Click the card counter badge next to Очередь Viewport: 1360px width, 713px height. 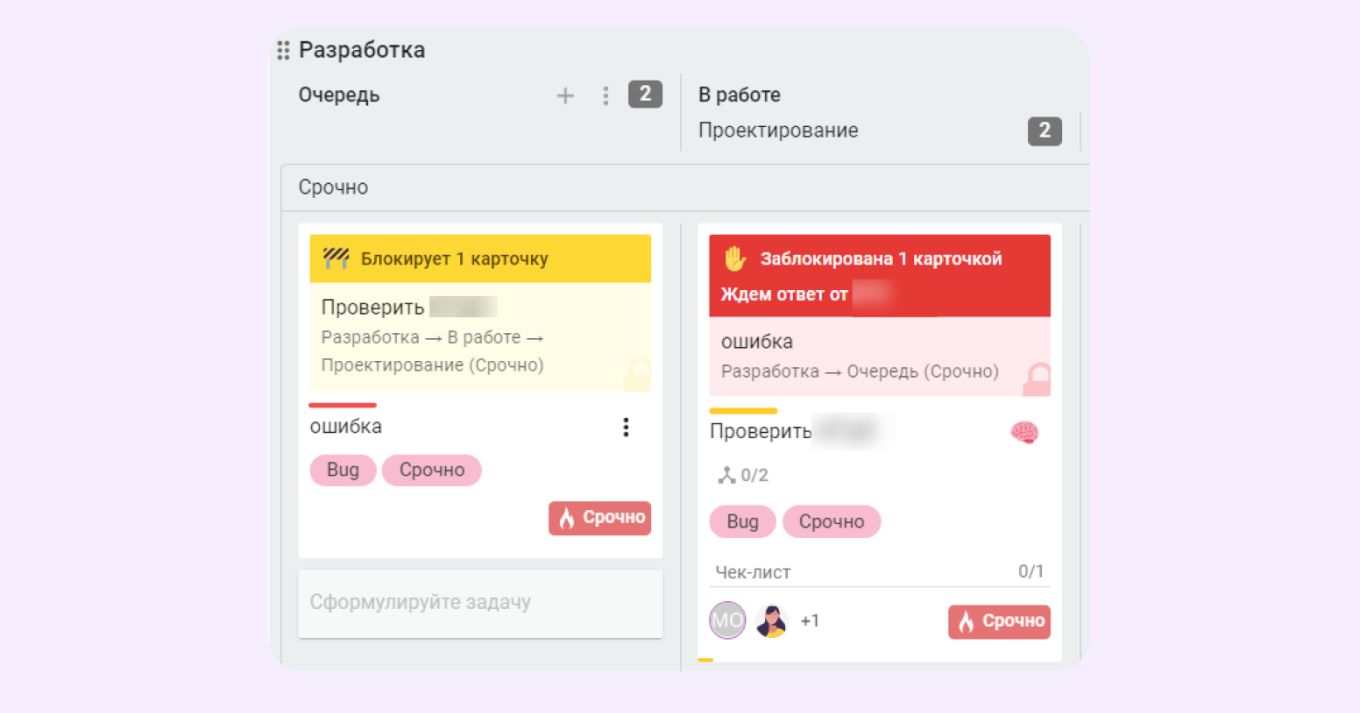(x=645, y=94)
